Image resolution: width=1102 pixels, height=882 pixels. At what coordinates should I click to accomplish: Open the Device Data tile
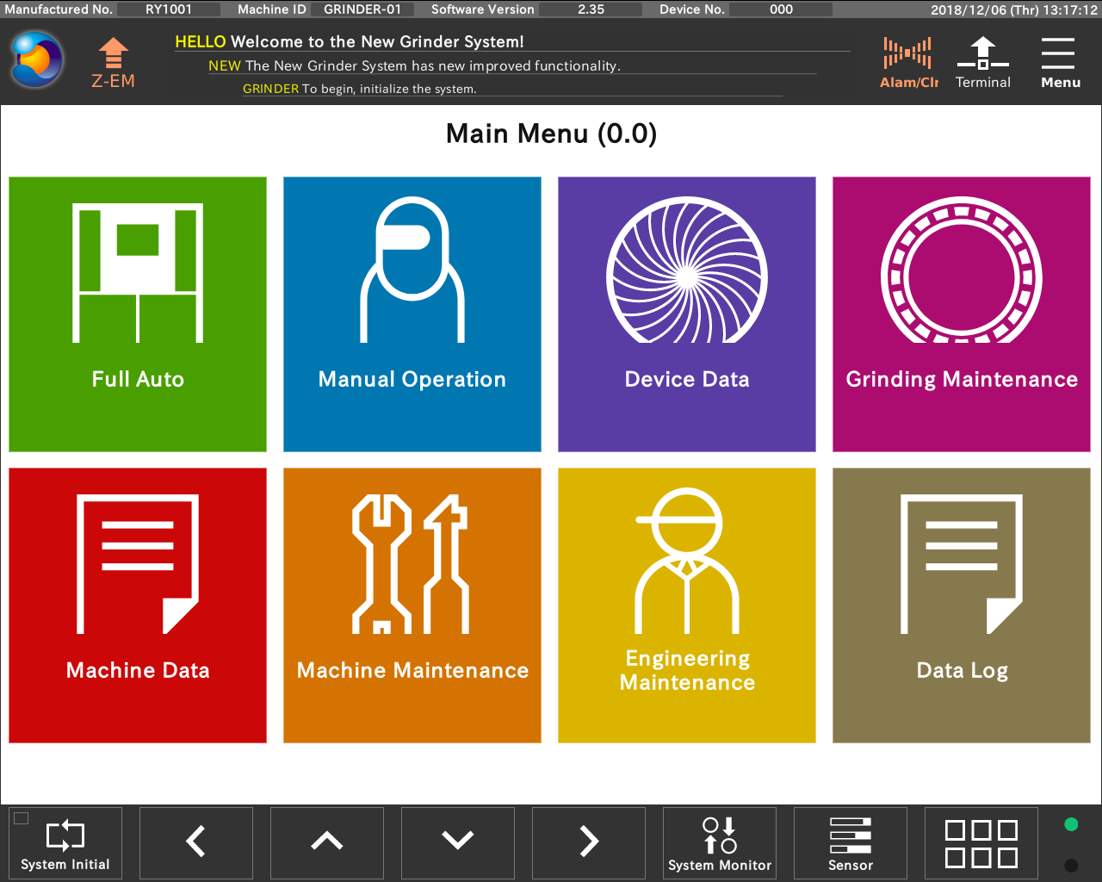[687, 314]
